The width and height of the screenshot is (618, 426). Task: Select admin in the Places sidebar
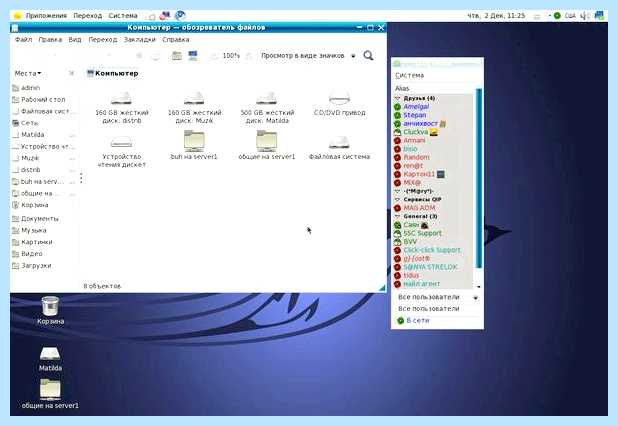(26, 87)
